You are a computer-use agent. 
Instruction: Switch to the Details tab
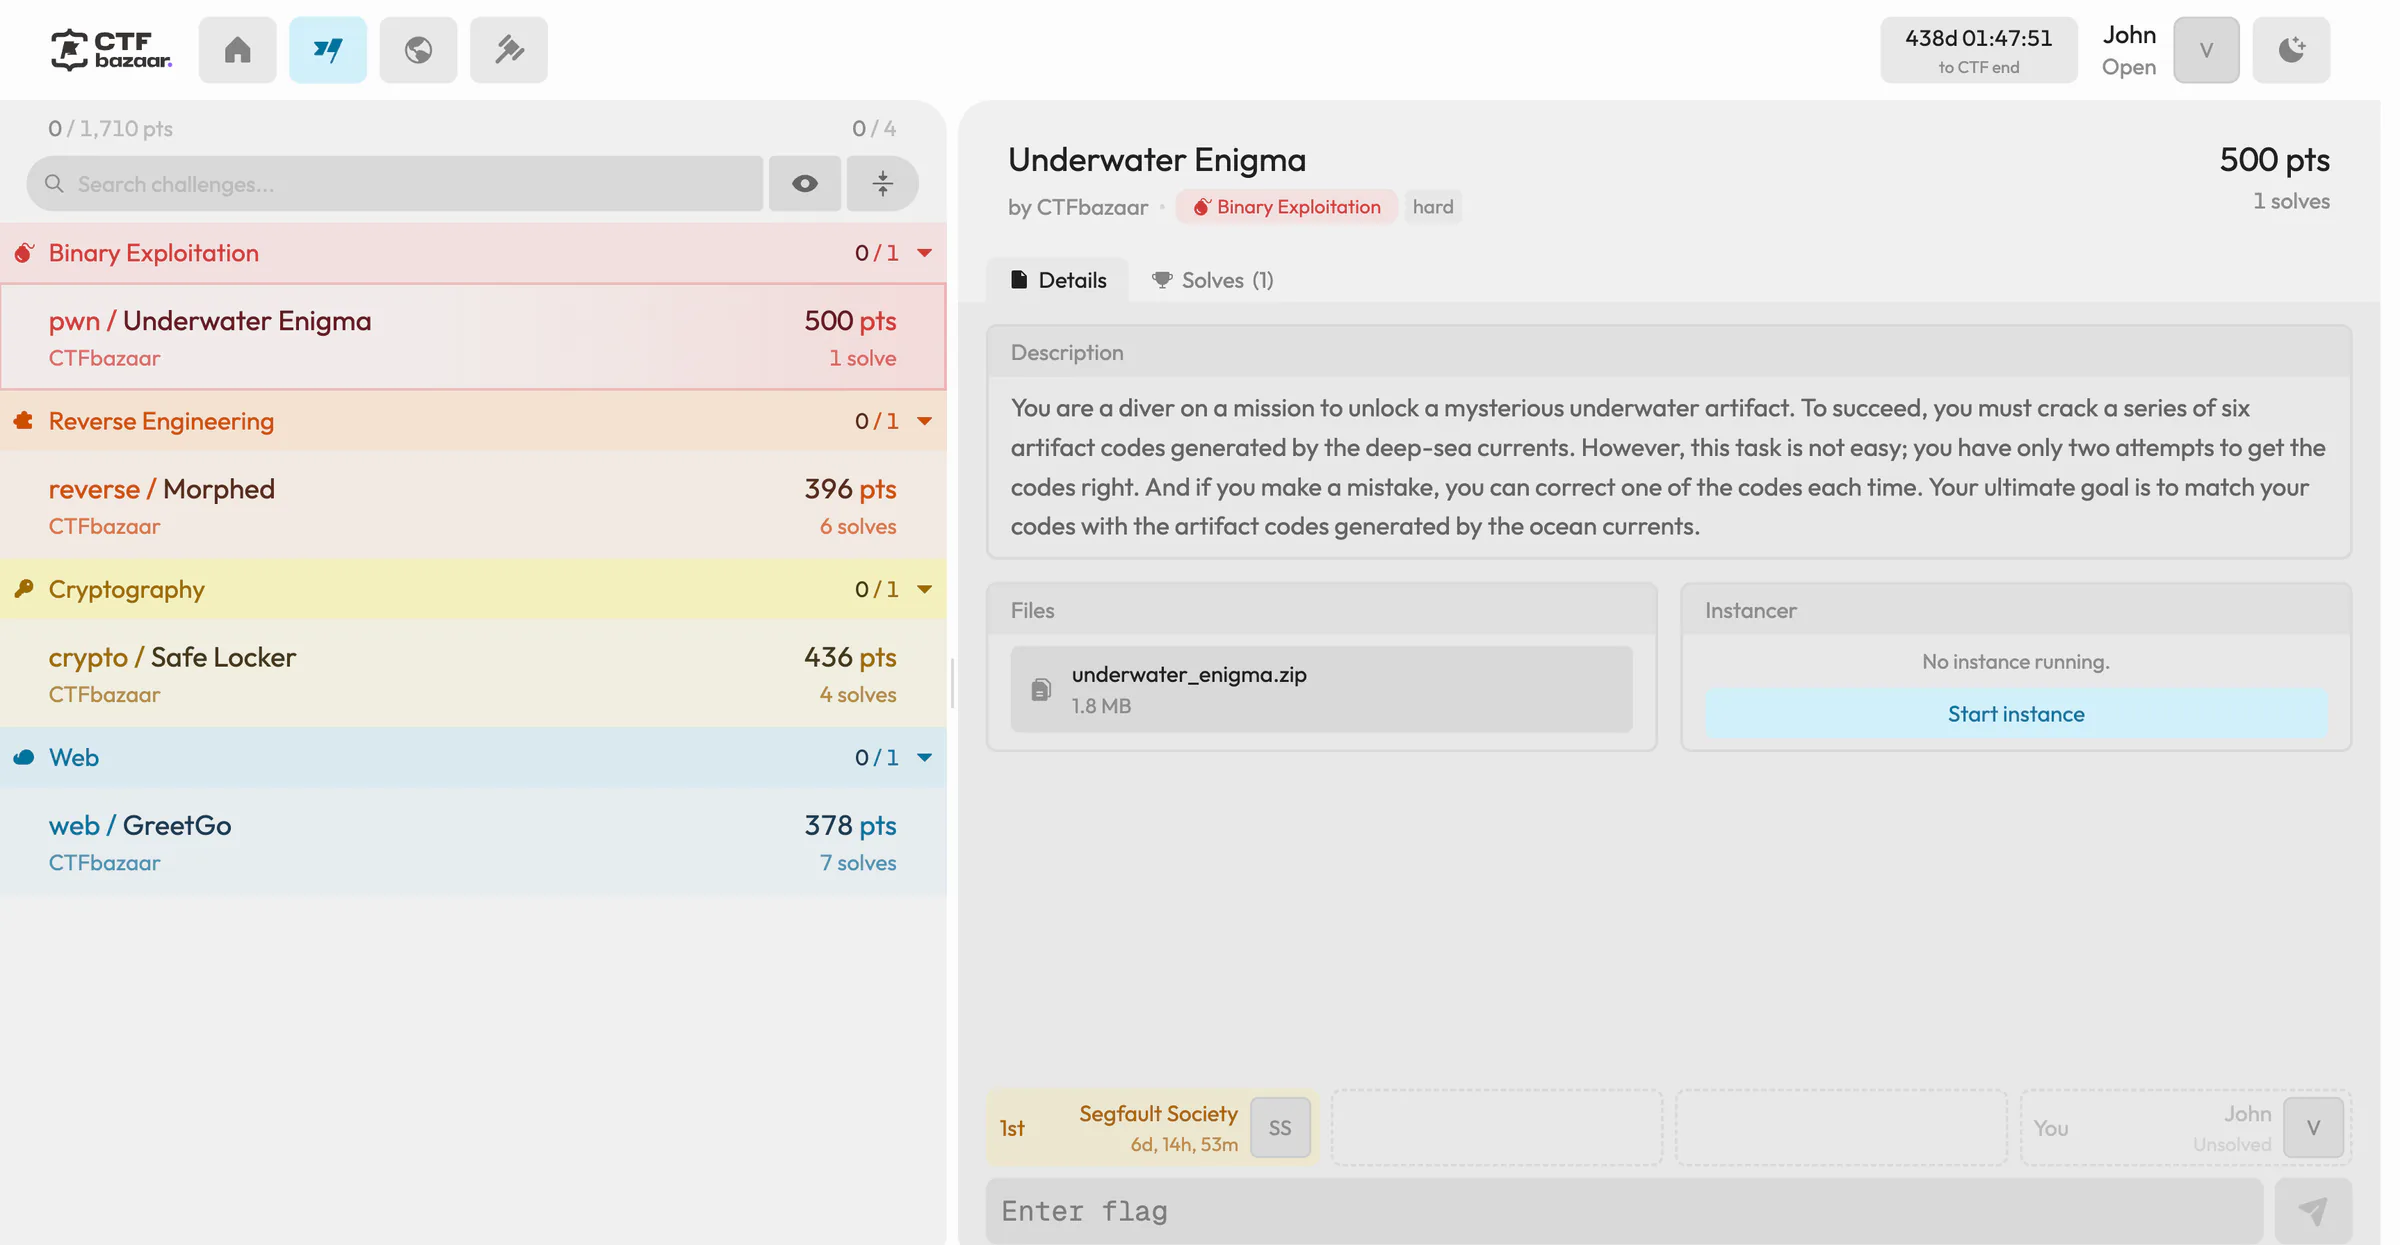coord(1058,280)
